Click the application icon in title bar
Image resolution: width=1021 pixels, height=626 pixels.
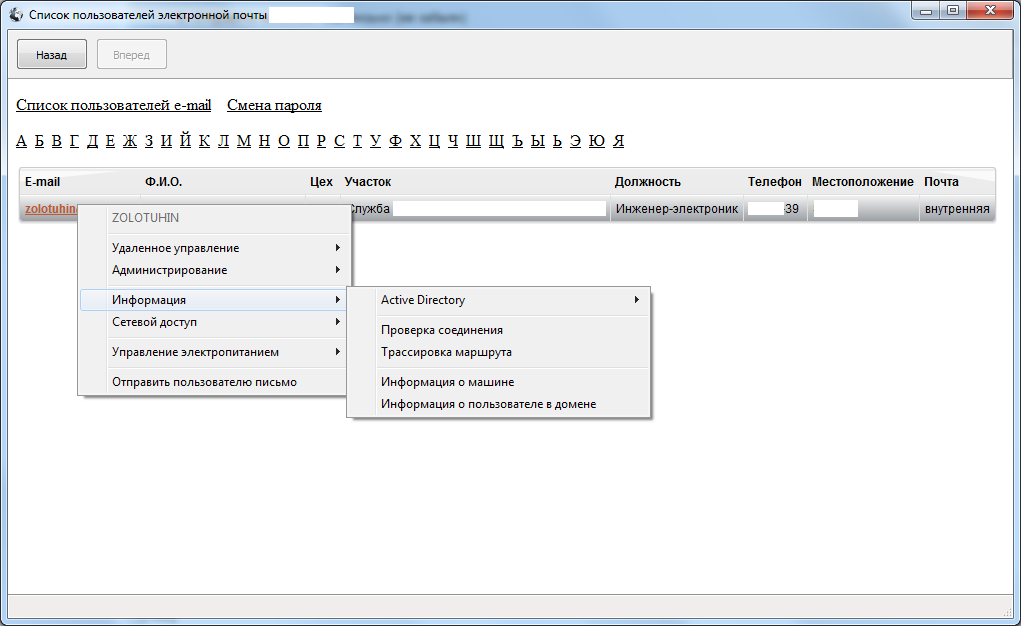click(15, 16)
